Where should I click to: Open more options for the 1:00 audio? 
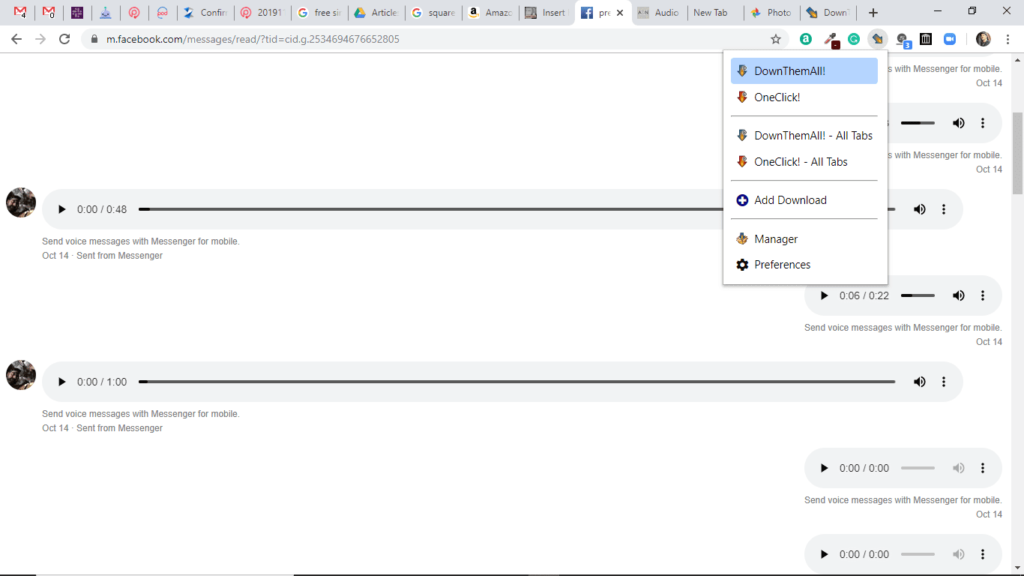(943, 382)
